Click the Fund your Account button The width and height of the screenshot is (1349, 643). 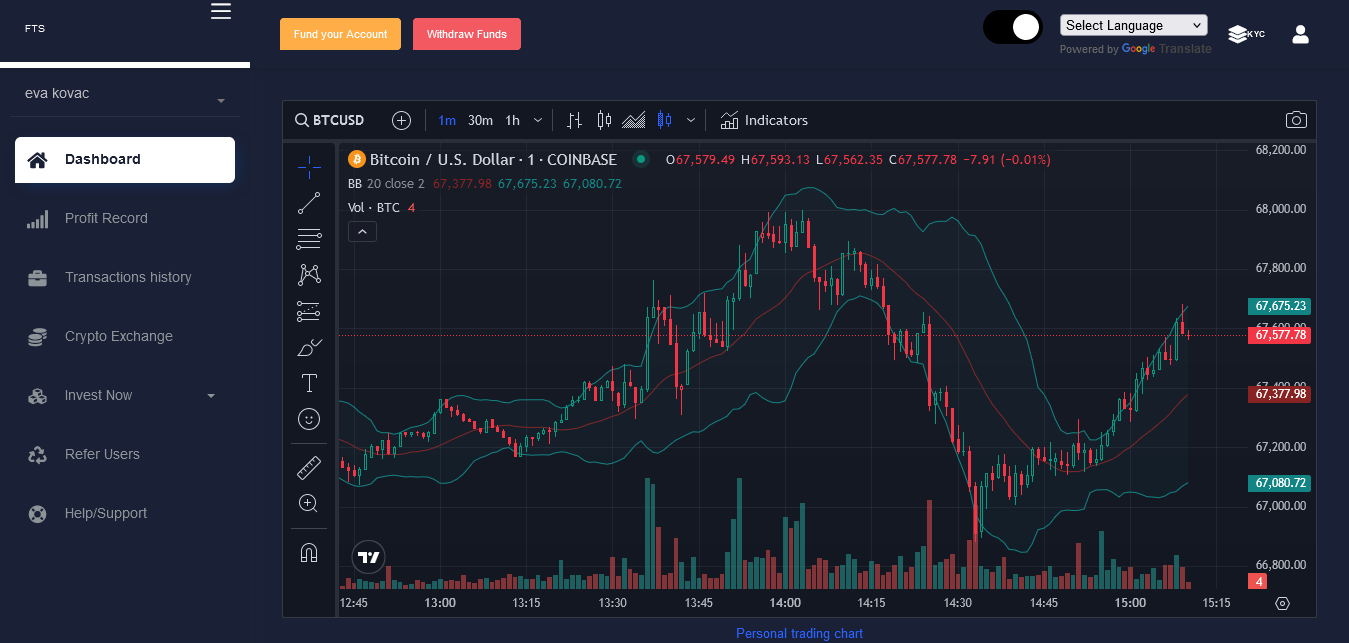(340, 34)
